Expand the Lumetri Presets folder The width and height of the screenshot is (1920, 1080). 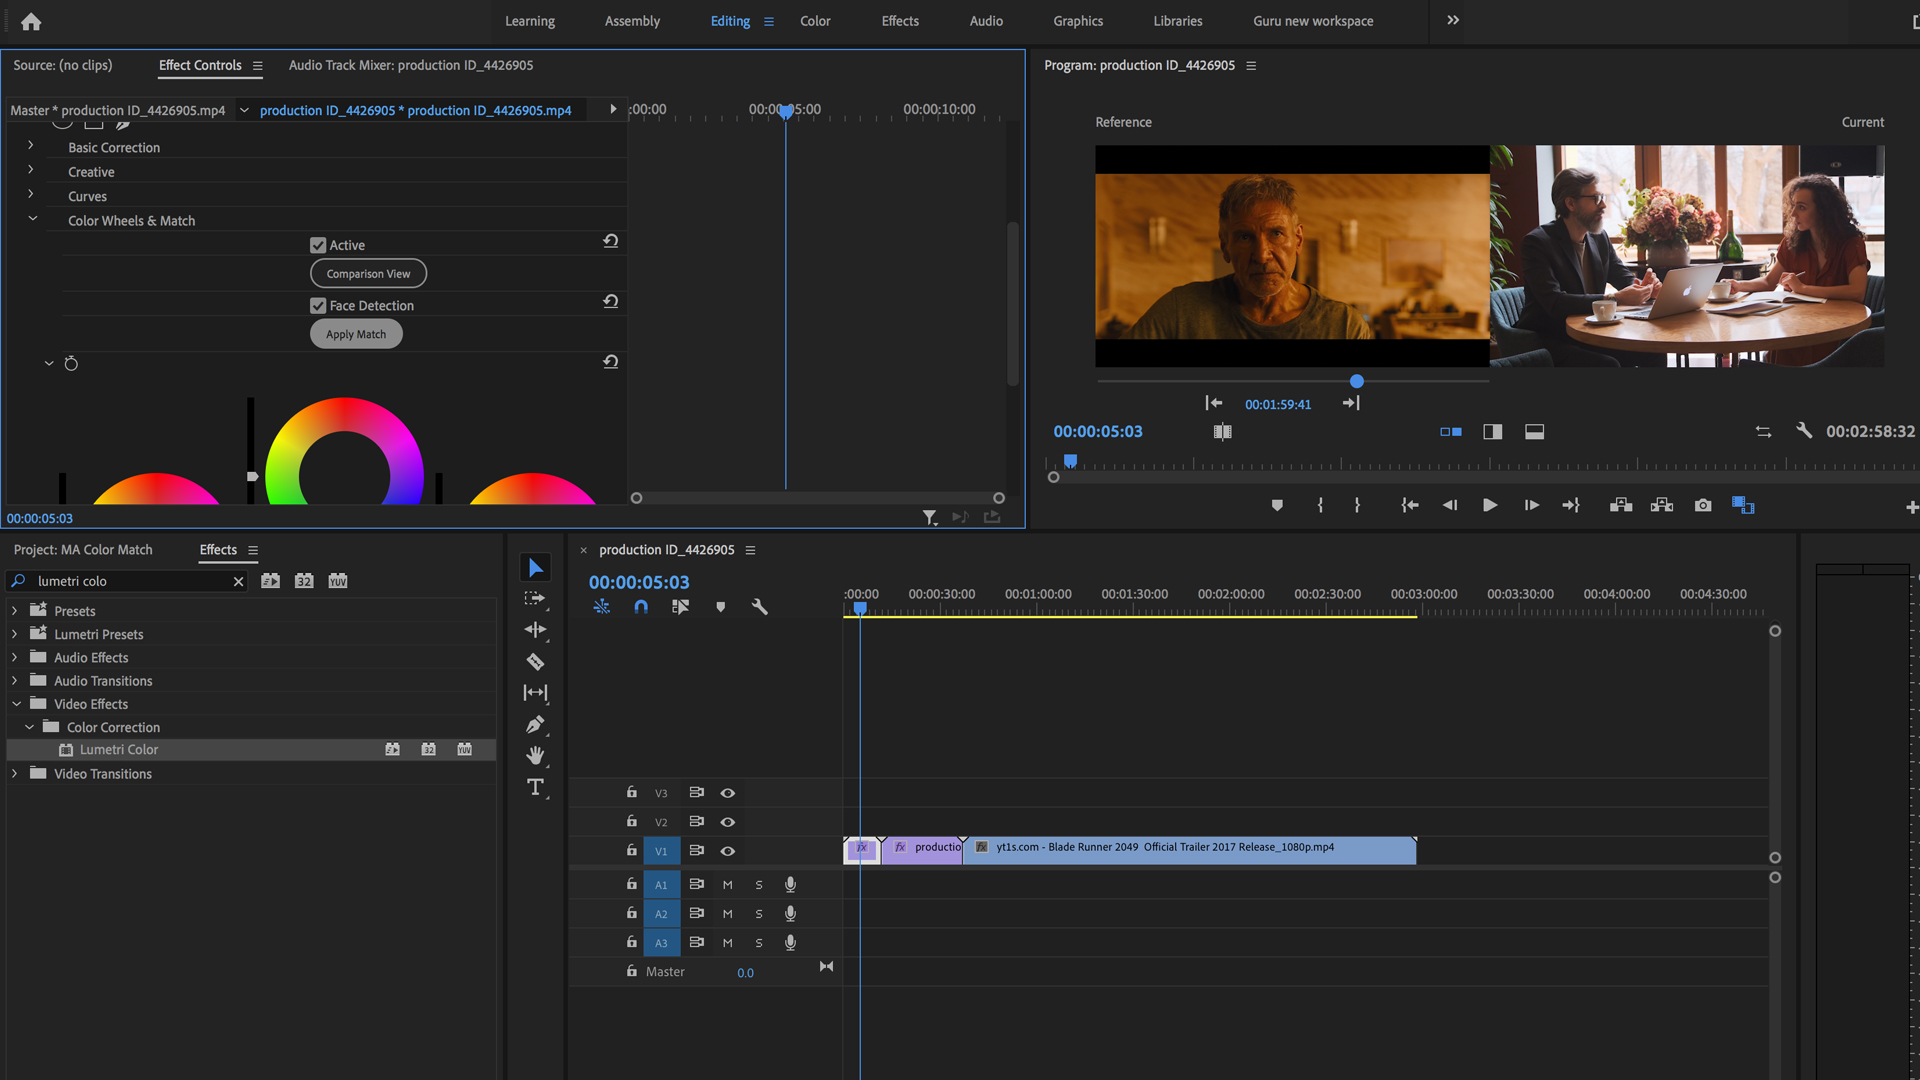click(14, 634)
